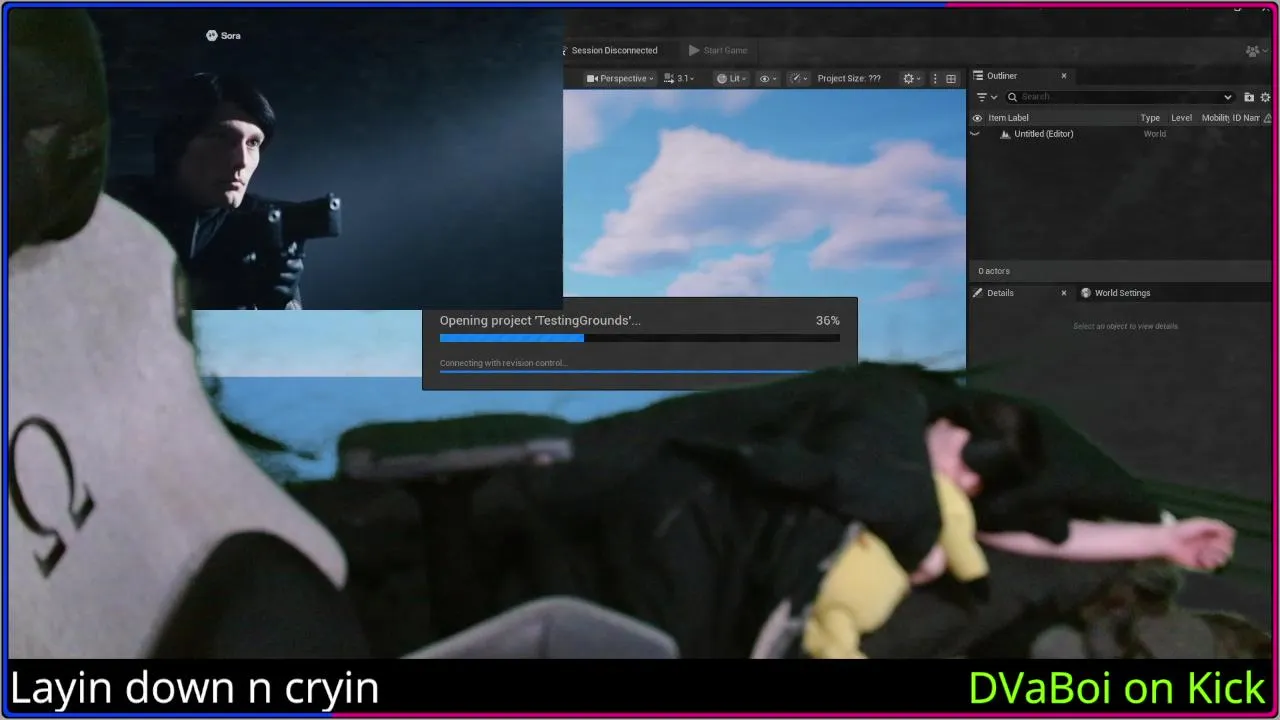Click the World type cell

[1154, 134]
